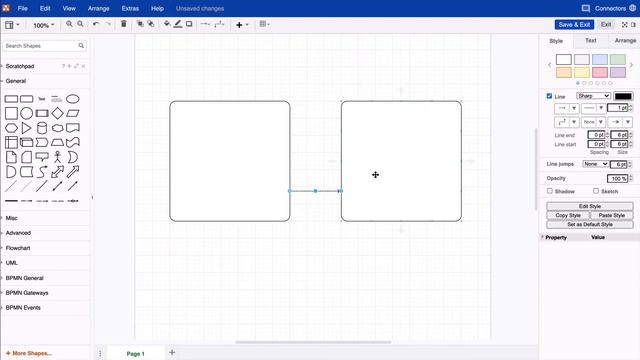This screenshot has height=360, width=640.
Task: Enable the Sketch checkbox
Action: click(x=596, y=191)
